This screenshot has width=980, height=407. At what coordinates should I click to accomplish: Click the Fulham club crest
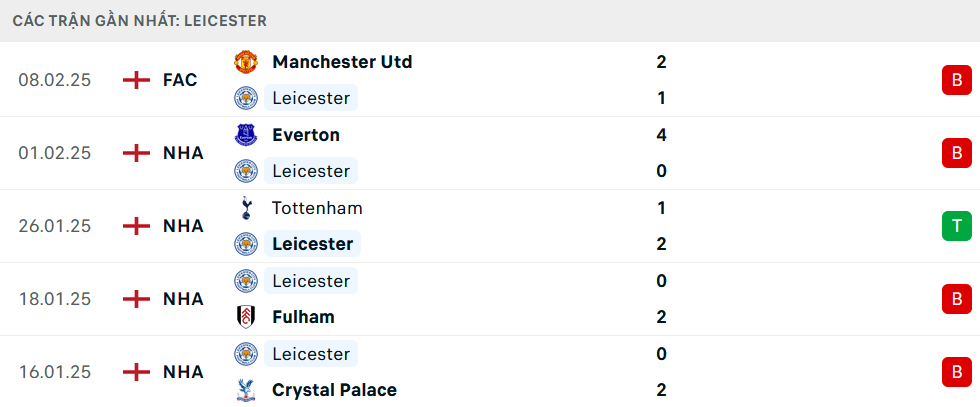[x=245, y=317]
